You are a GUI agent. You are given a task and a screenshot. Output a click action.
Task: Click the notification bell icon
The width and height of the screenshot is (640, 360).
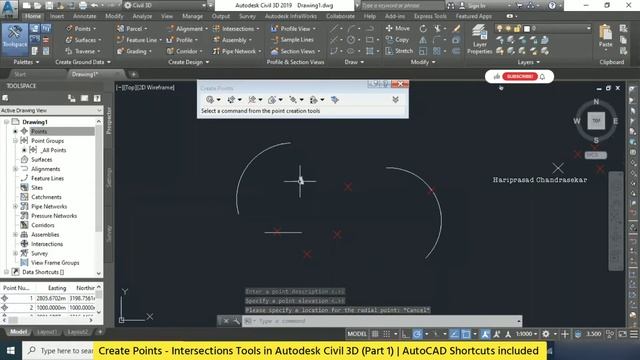point(542,76)
